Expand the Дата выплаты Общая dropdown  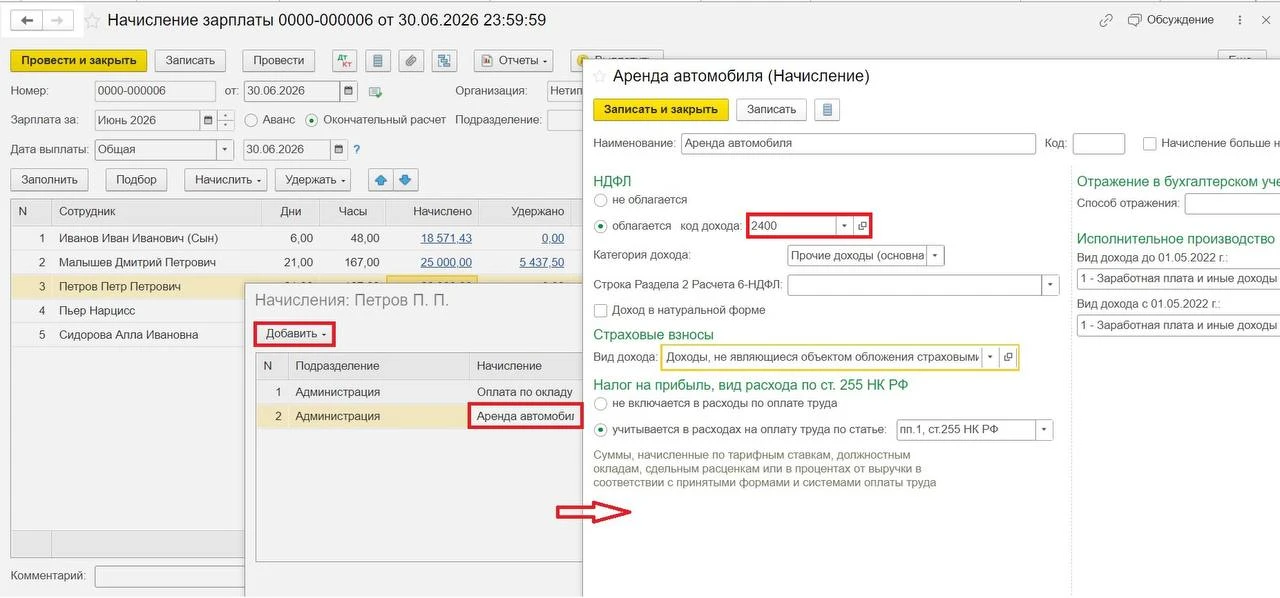pos(224,150)
